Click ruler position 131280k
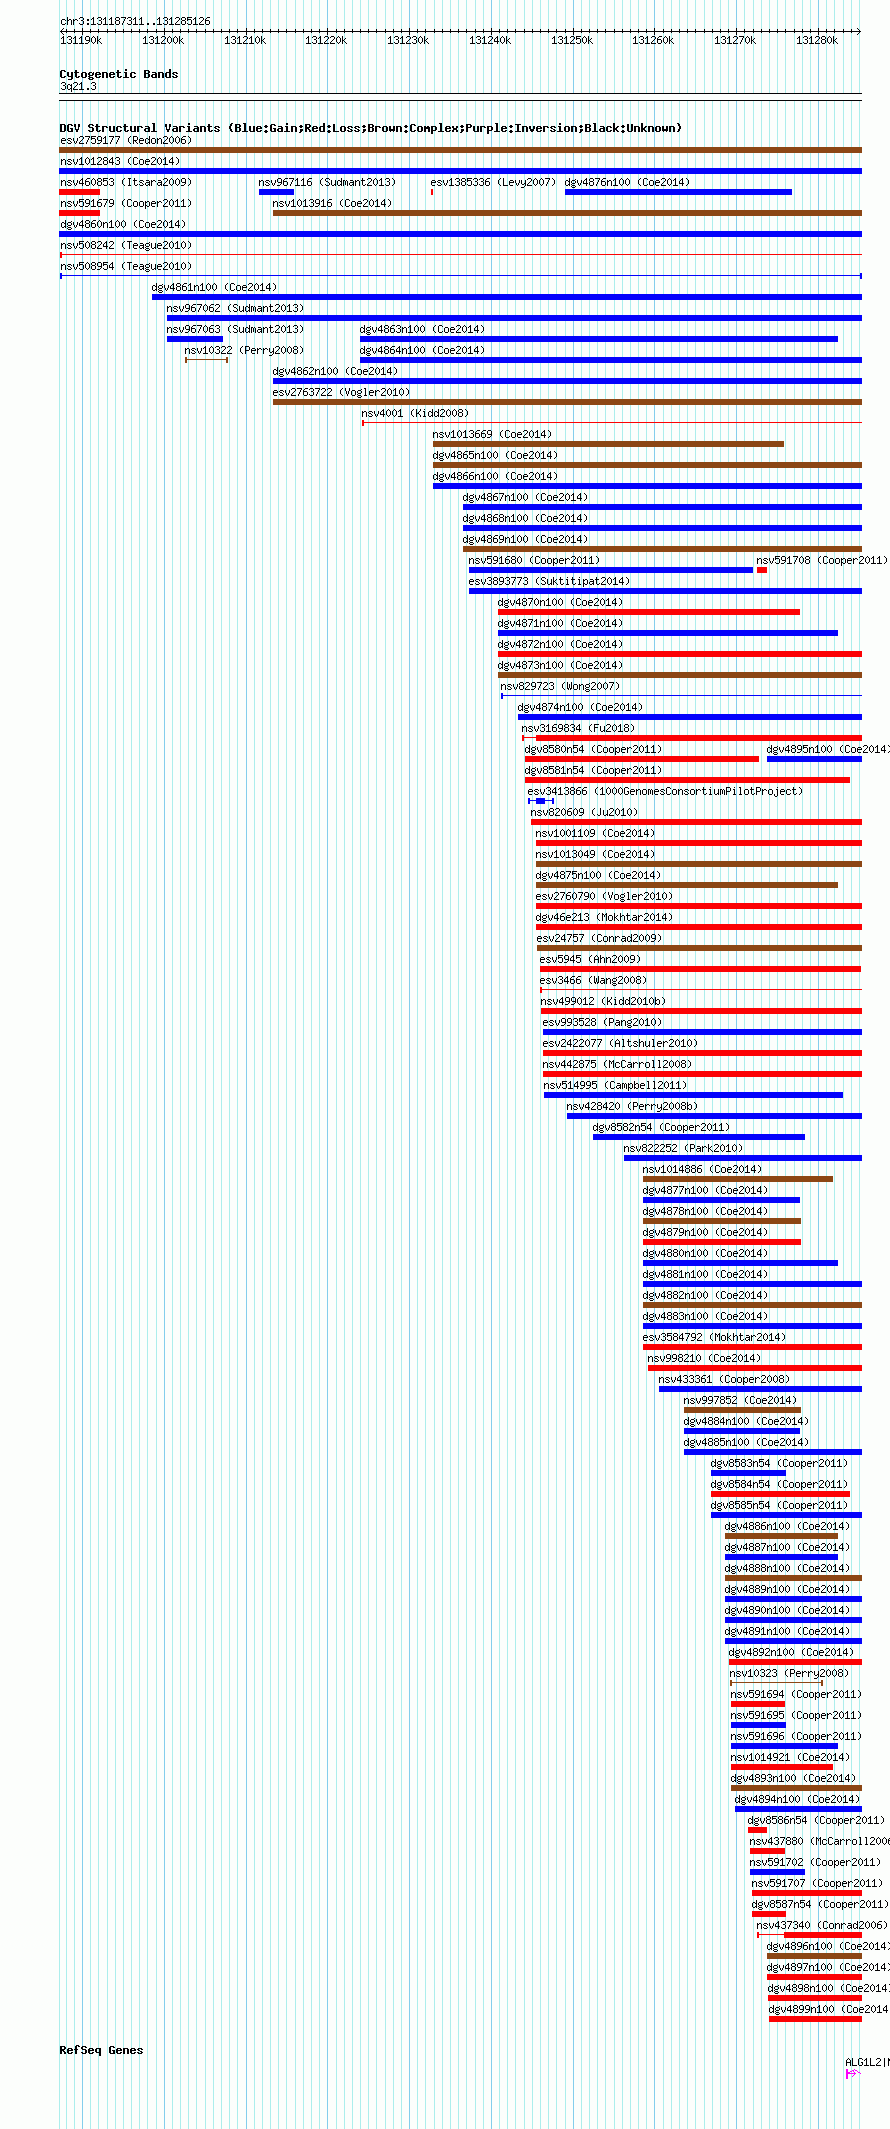Image resolution: width=890 pixels, height=2129 pixels. coord(817,40)
